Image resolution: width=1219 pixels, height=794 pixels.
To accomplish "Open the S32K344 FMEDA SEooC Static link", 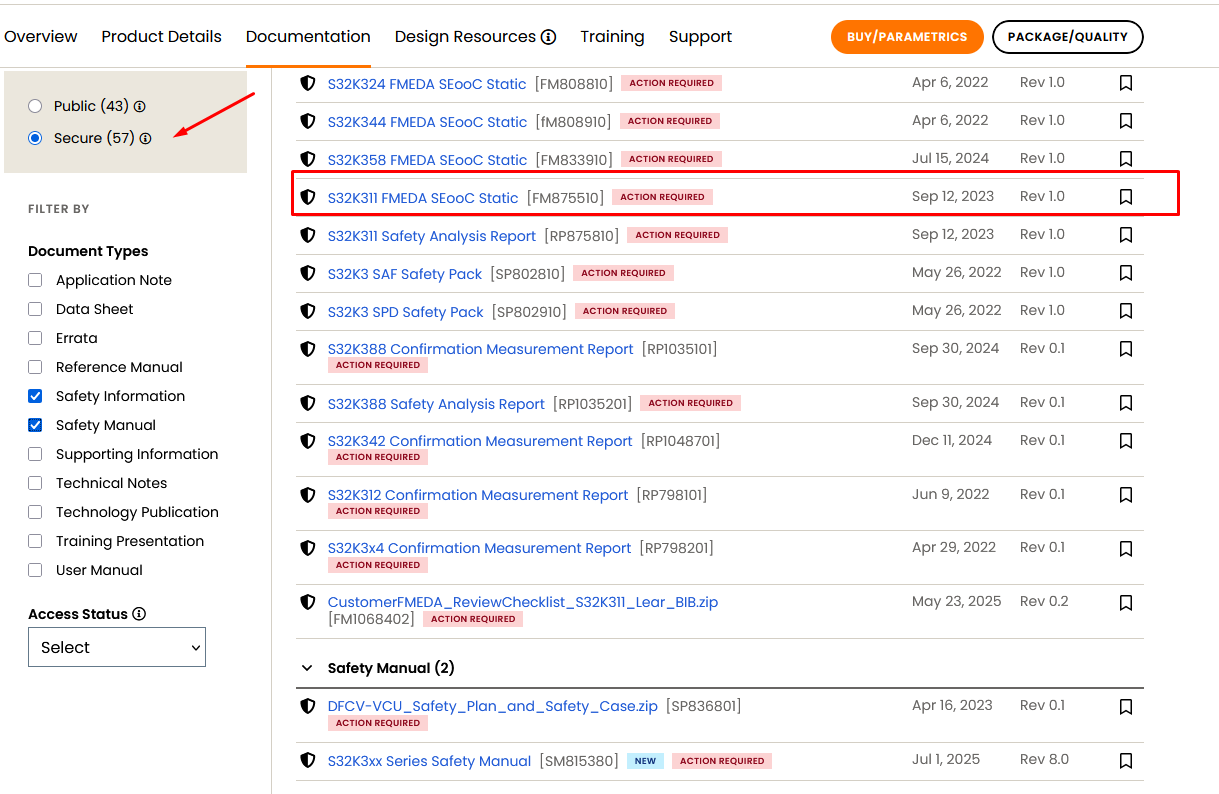I will (x=428, y=121).
